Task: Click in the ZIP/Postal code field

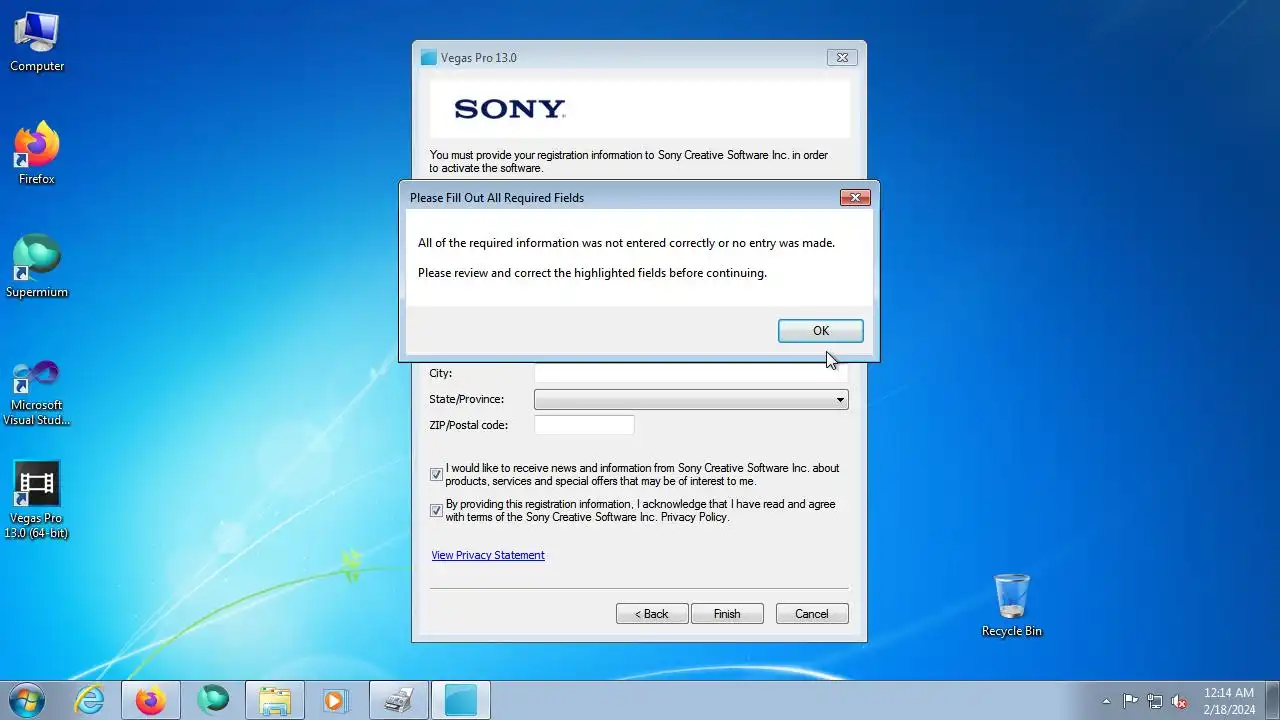Action: pos(584,425)
